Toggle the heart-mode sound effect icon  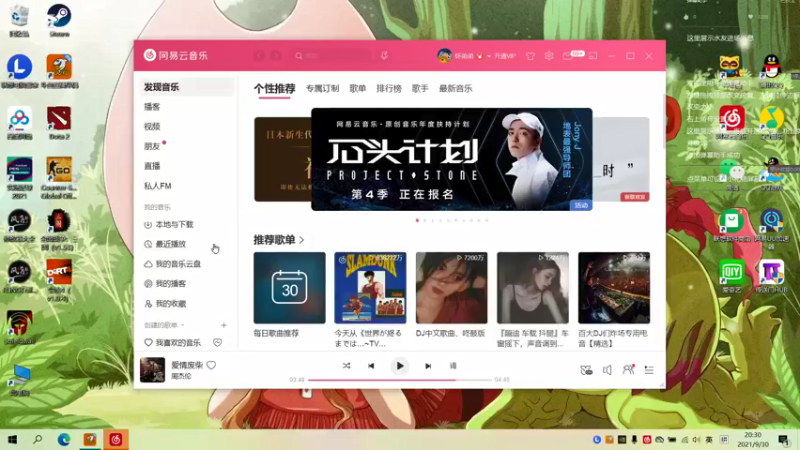pyautogui.click(x=586, y=370)
